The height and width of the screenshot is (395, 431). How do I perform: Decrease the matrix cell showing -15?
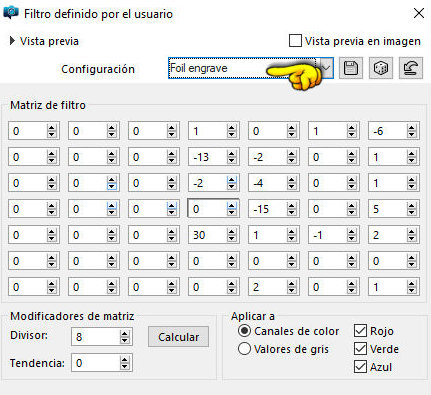(291, 212)
